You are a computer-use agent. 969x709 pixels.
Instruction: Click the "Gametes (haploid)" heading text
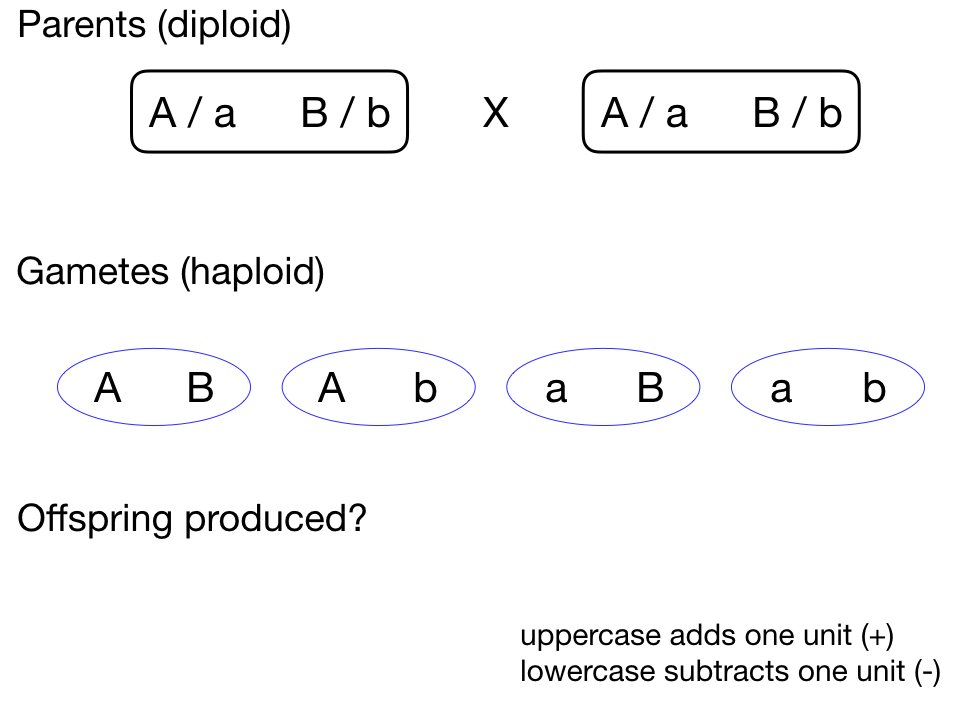click(171, 272)
